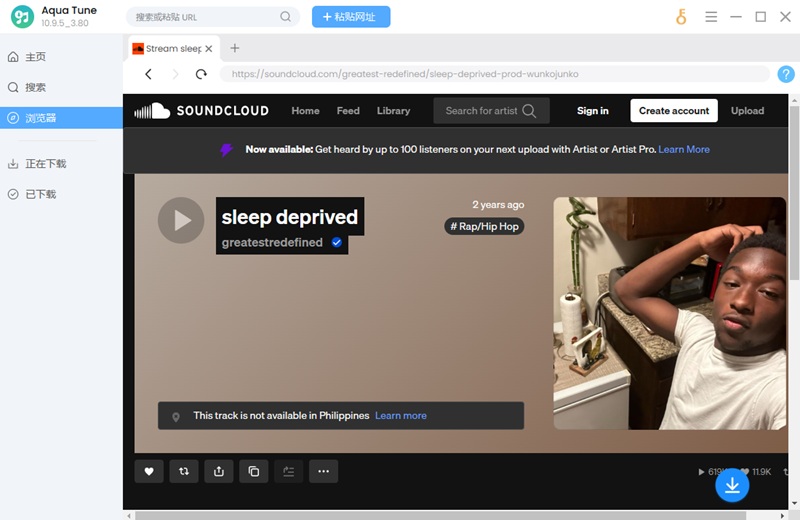Viewport: 800px width, 520px height.
Task: Open 搜索 search in sidebar
Action: [x=61, y=87]
